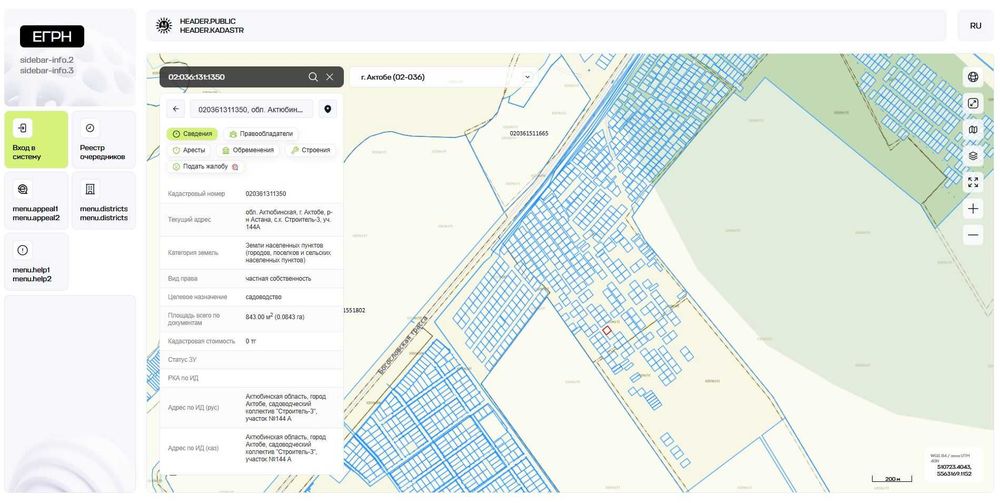Clear the search with the X icon
This screenshot has width=1000, height=503.
pos(330,77)
